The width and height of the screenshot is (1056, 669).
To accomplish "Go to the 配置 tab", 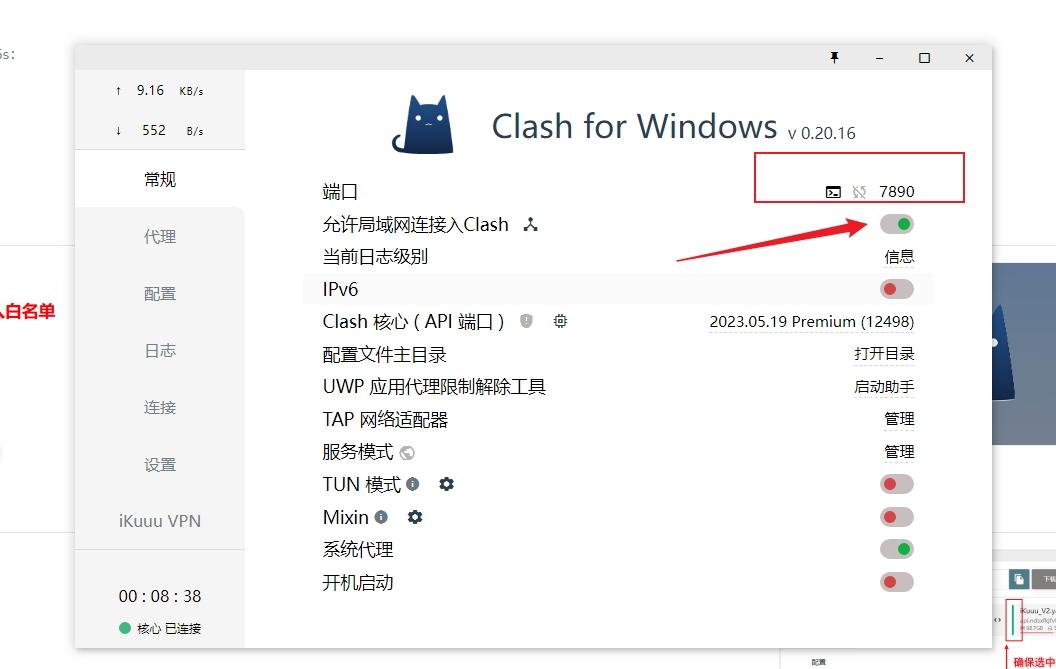I will click(160, 294).
